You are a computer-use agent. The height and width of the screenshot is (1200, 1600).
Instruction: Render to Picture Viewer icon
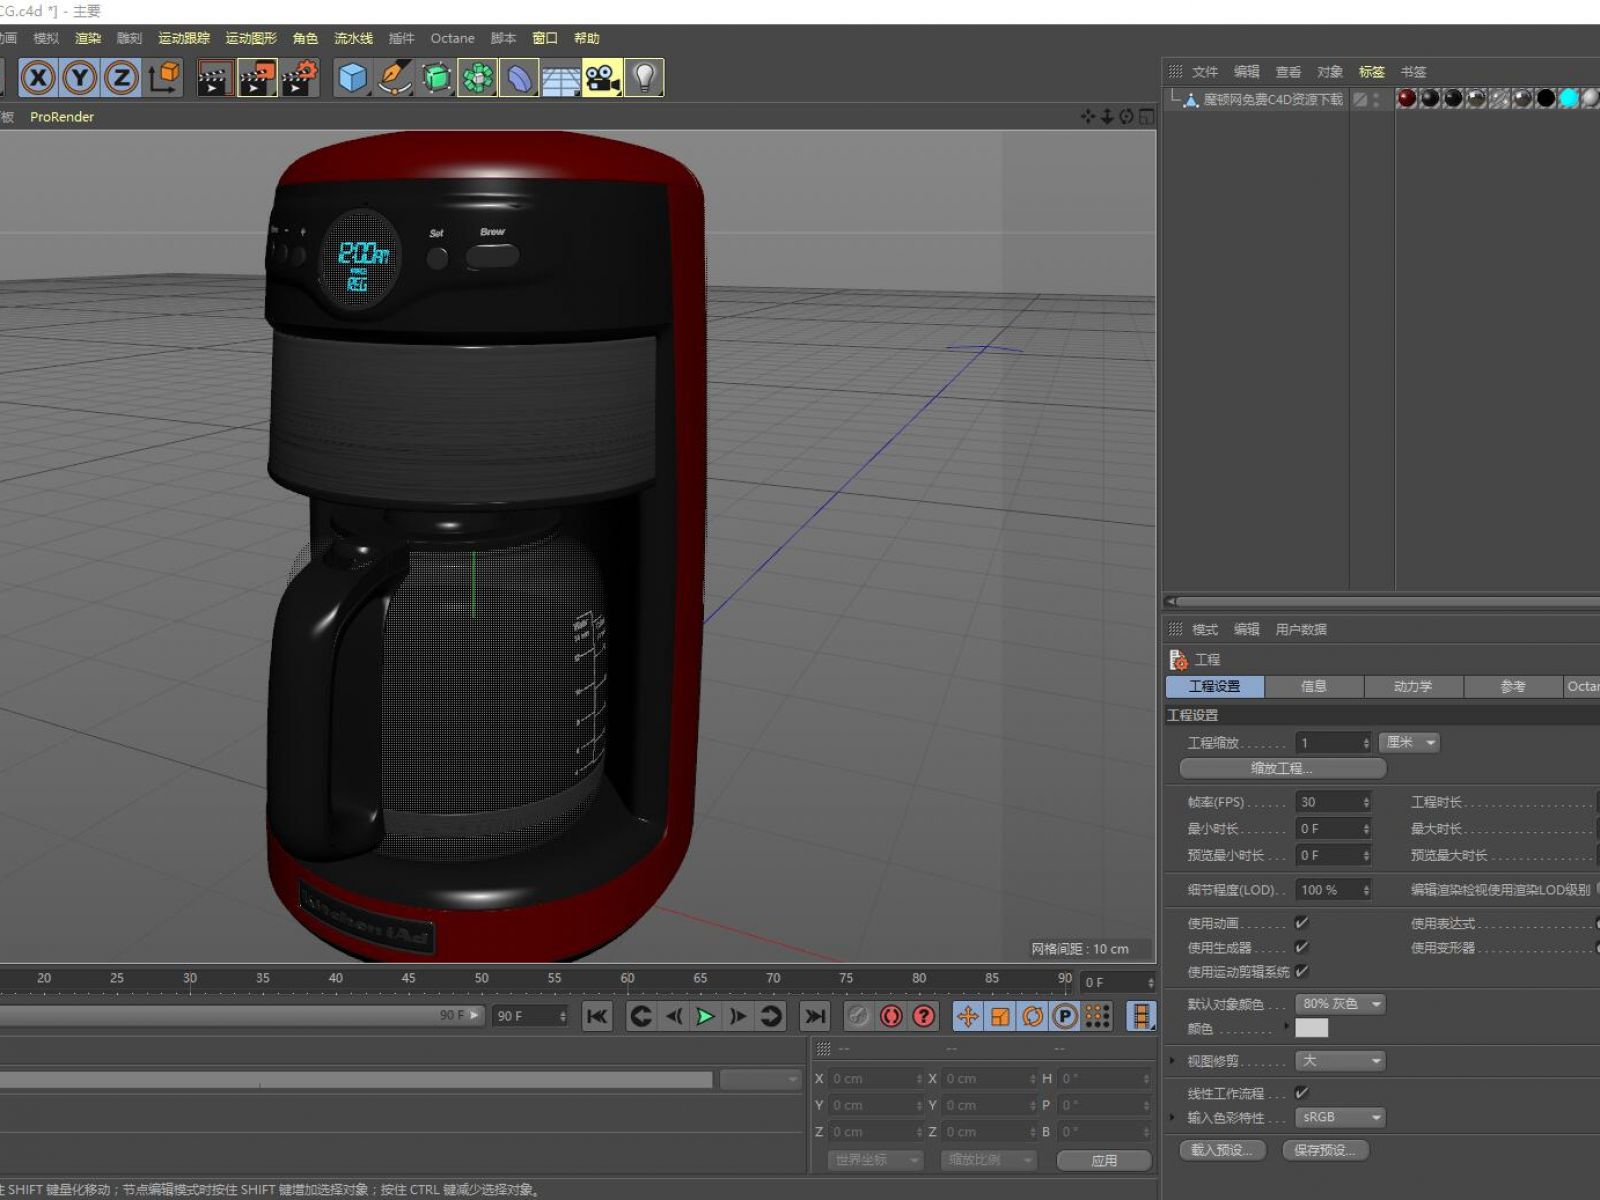[256, 77]
